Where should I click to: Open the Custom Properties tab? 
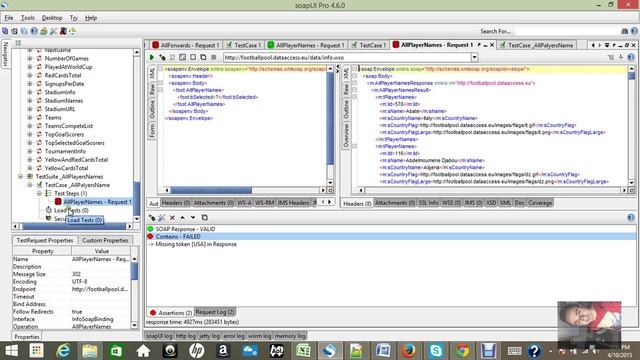(x=105, y=240)
